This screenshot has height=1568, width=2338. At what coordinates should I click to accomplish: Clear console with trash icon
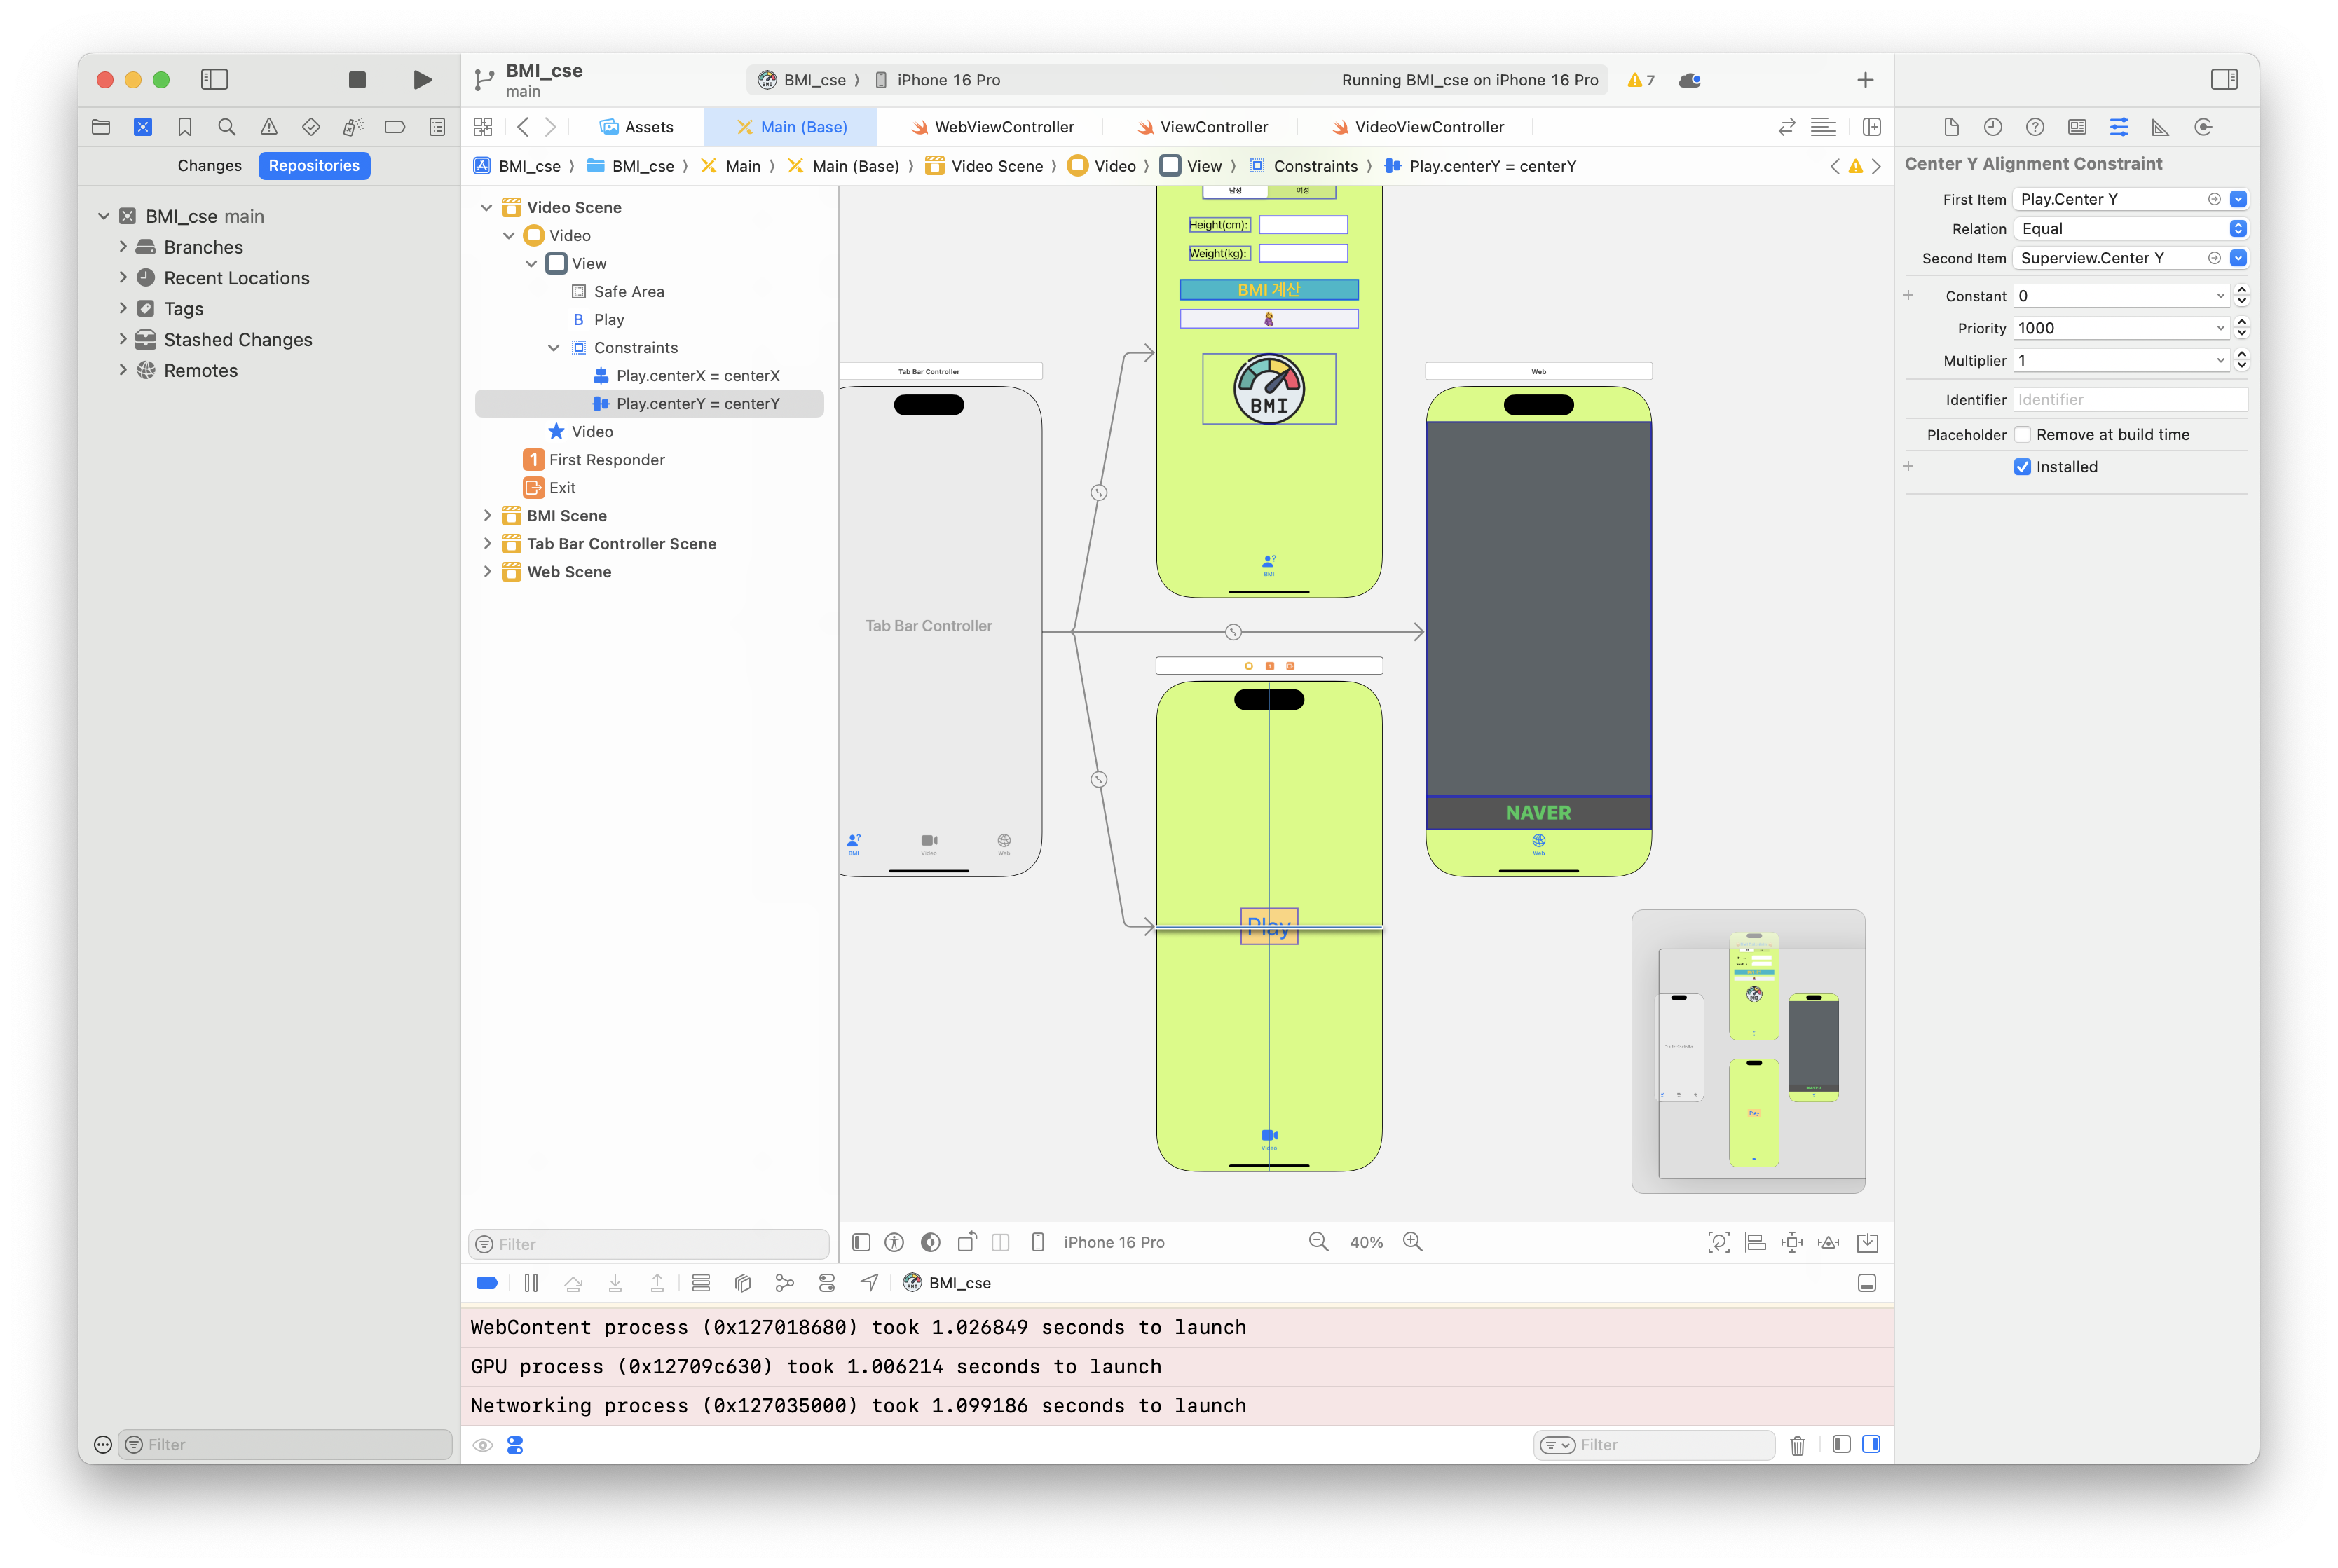click(x=1797, y=1445)
